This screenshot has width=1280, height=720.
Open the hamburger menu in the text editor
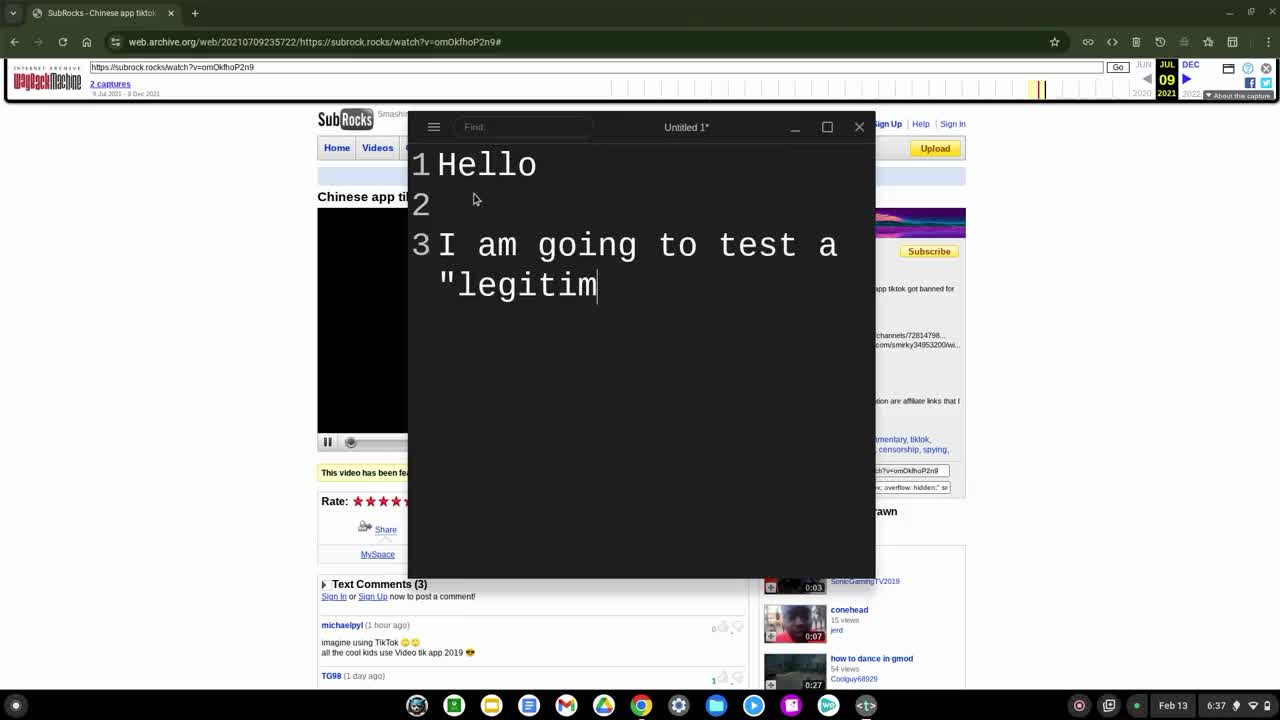[x=433, y=127]
